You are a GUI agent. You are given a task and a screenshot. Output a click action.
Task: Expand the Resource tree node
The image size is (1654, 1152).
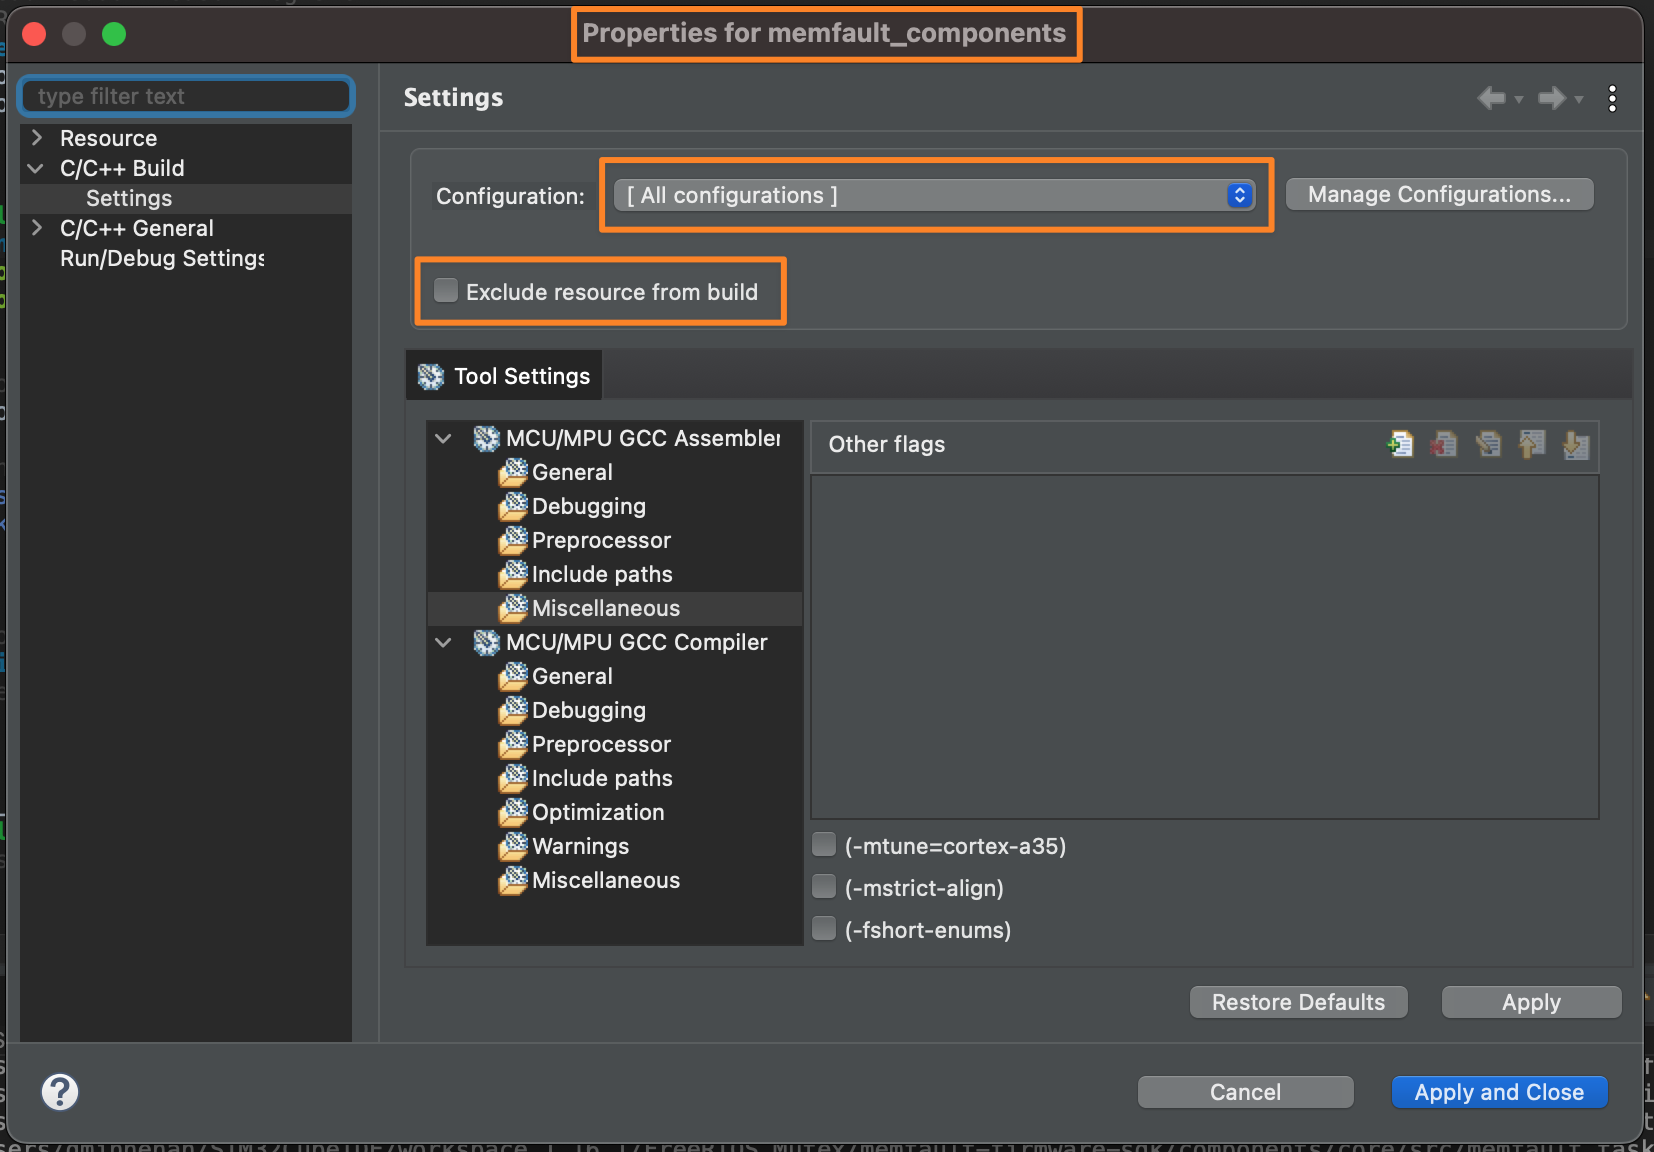[x=37, y=138]
